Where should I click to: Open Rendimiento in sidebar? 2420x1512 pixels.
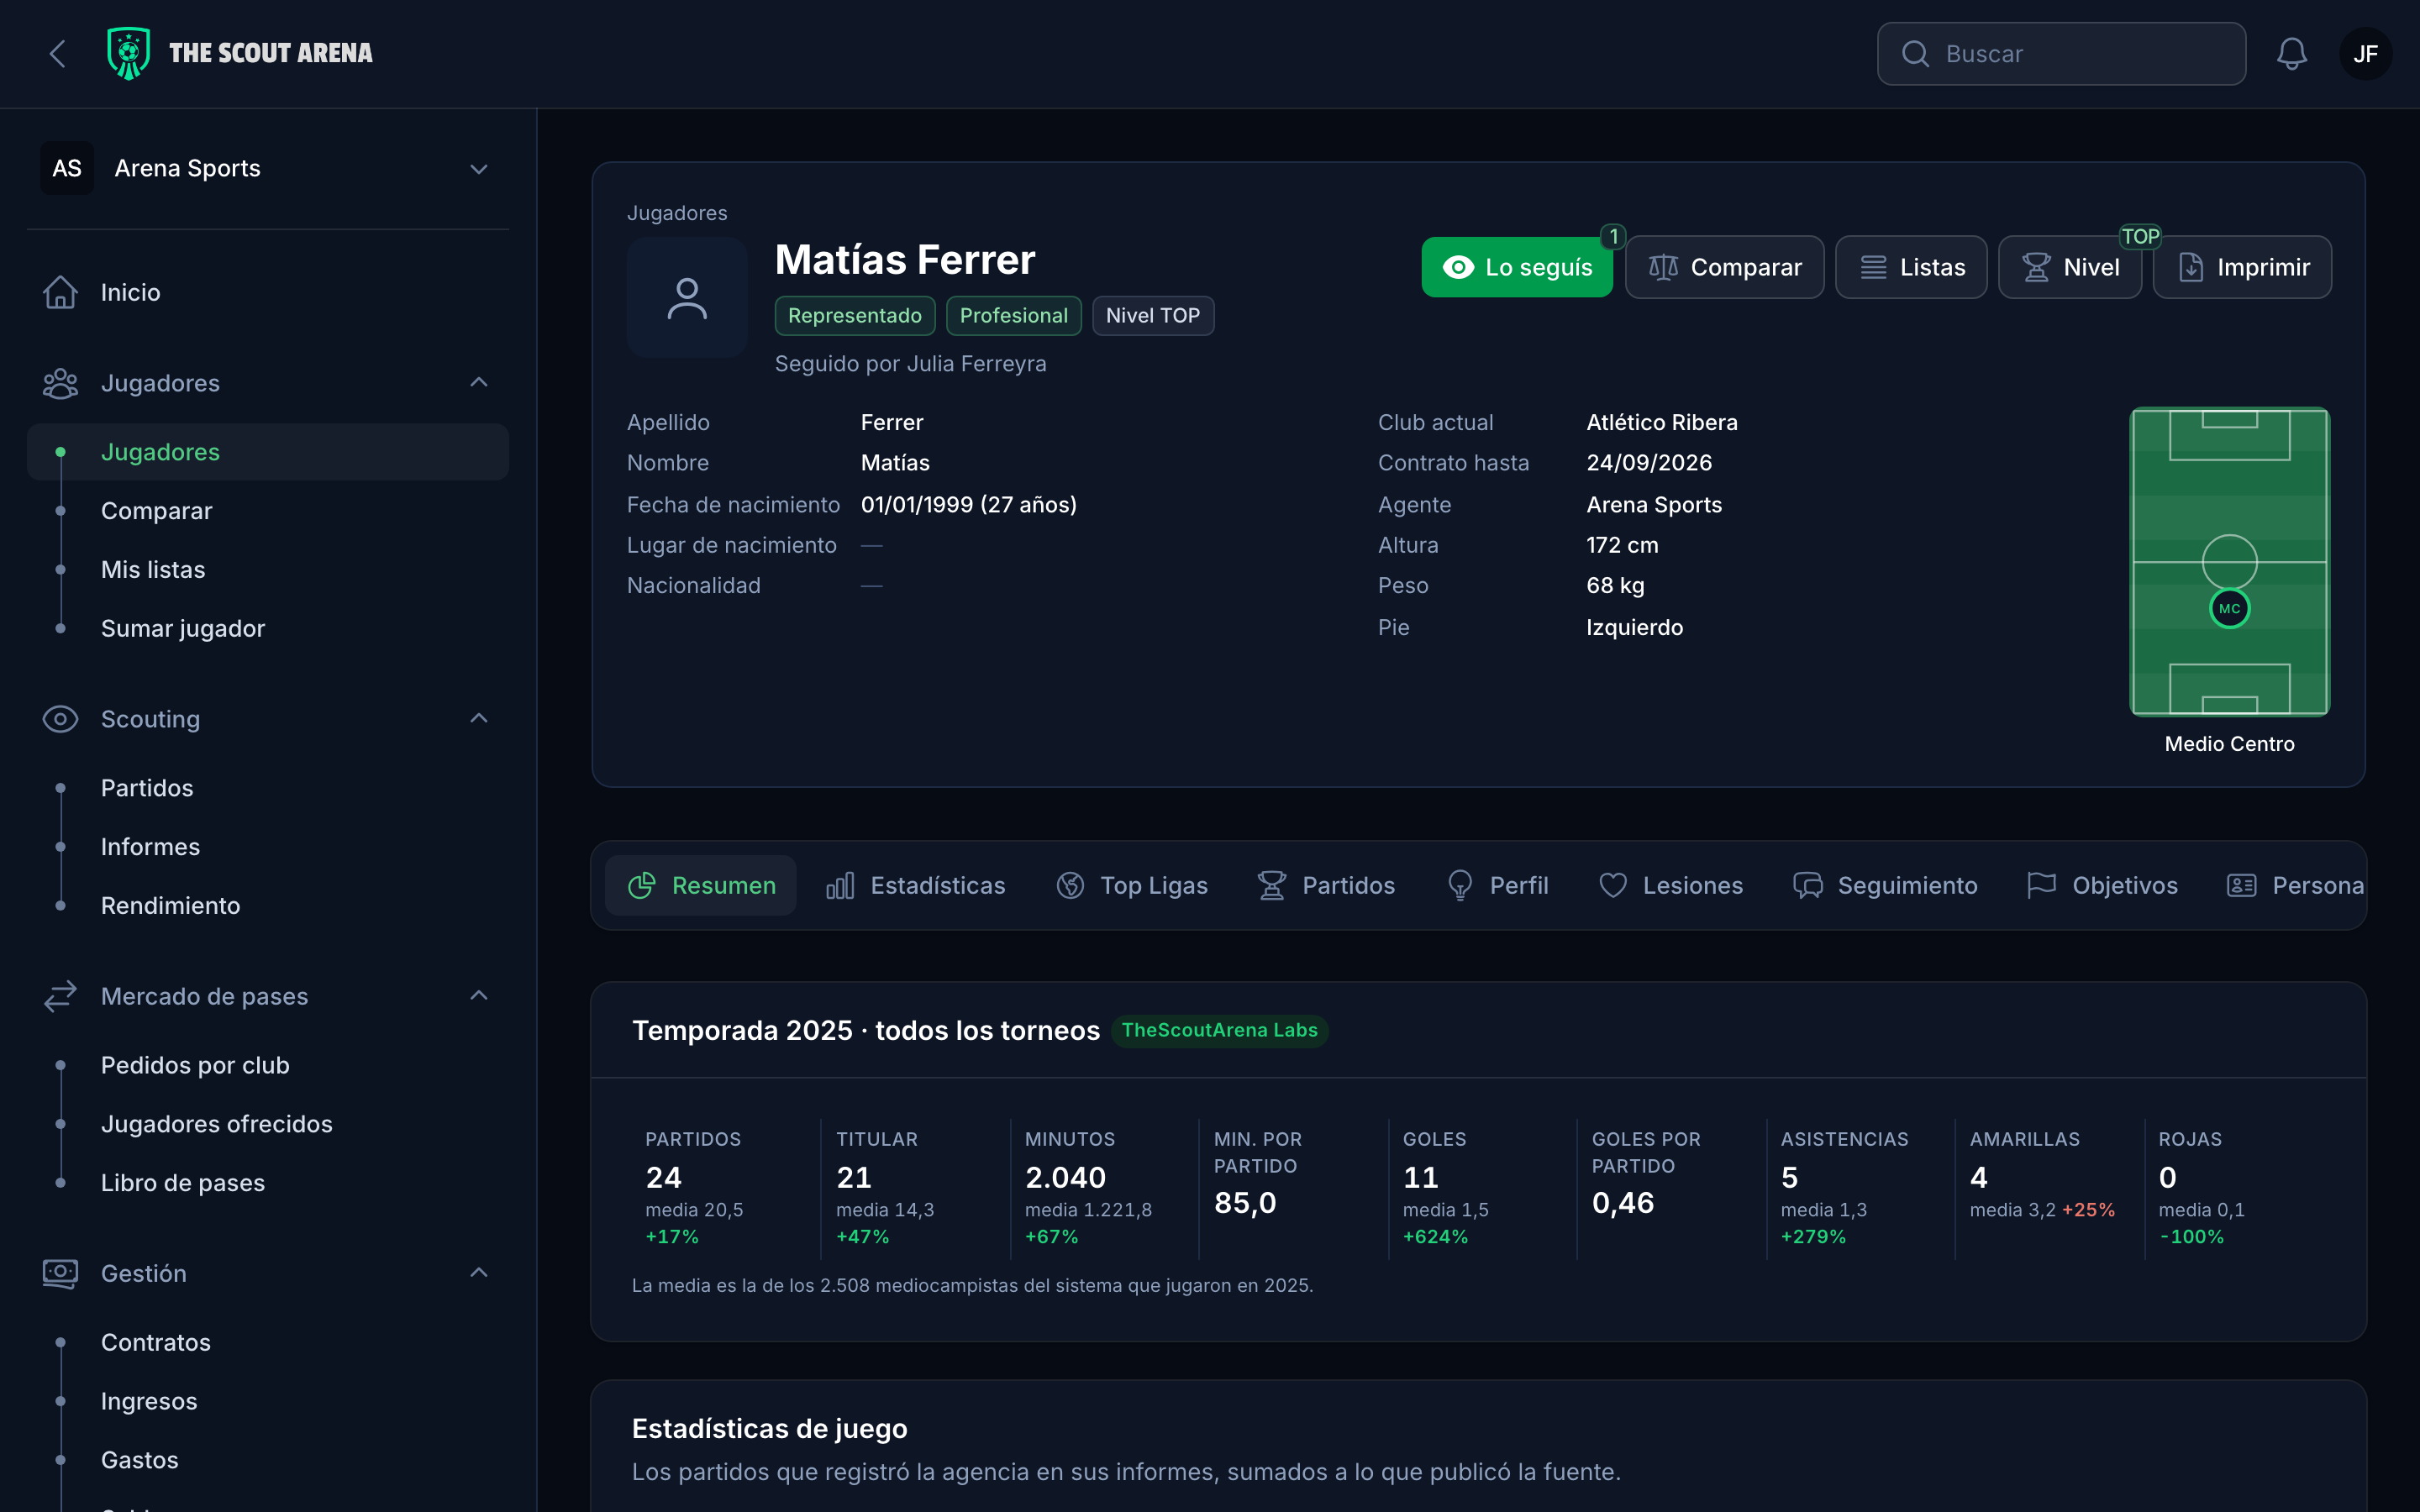(x=268, y=906)
